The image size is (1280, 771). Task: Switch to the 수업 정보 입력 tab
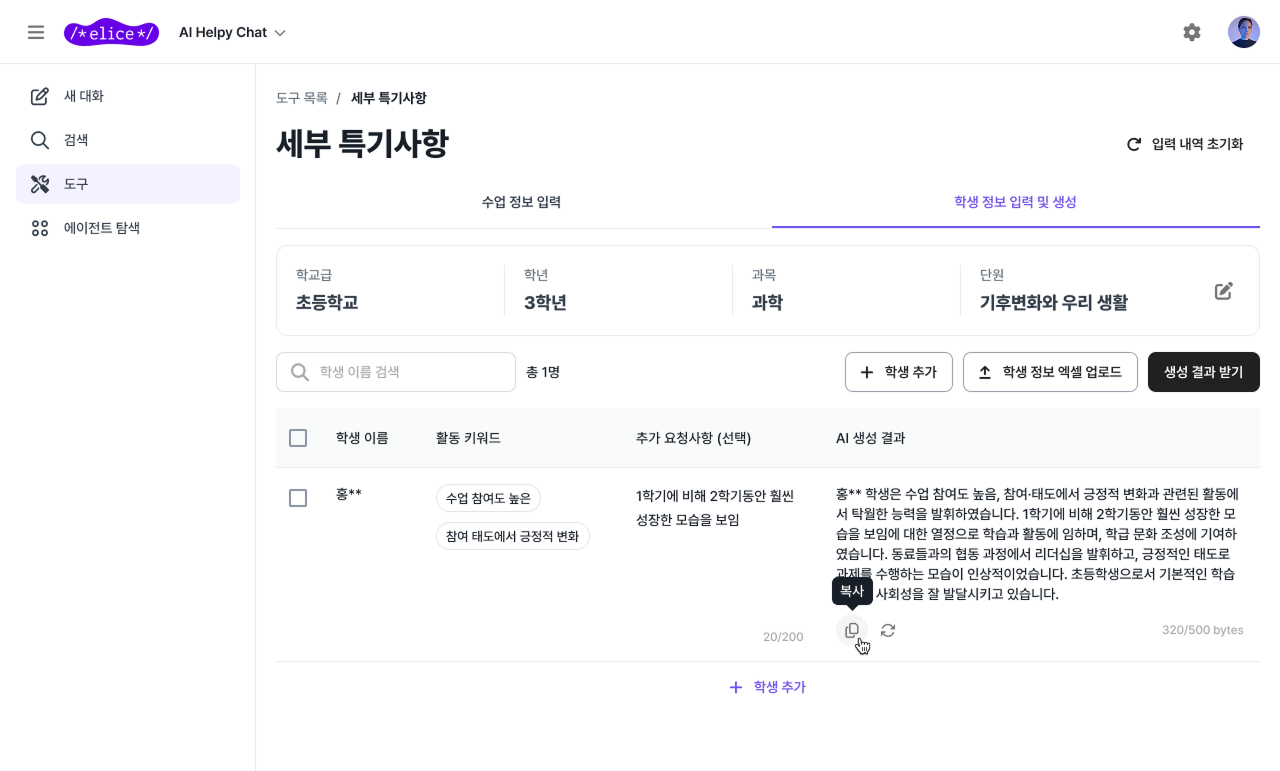(521, 201)
